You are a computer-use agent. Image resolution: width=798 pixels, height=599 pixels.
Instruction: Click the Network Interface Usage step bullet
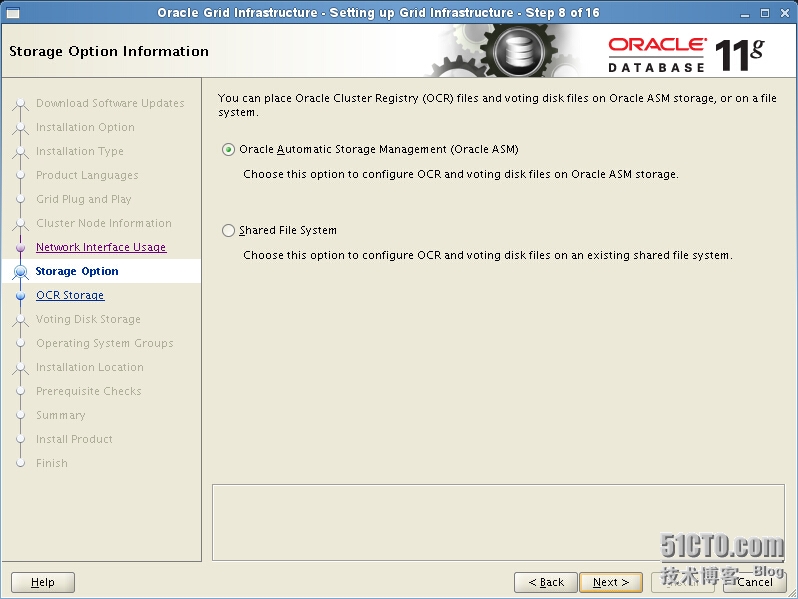coord(20,247)
